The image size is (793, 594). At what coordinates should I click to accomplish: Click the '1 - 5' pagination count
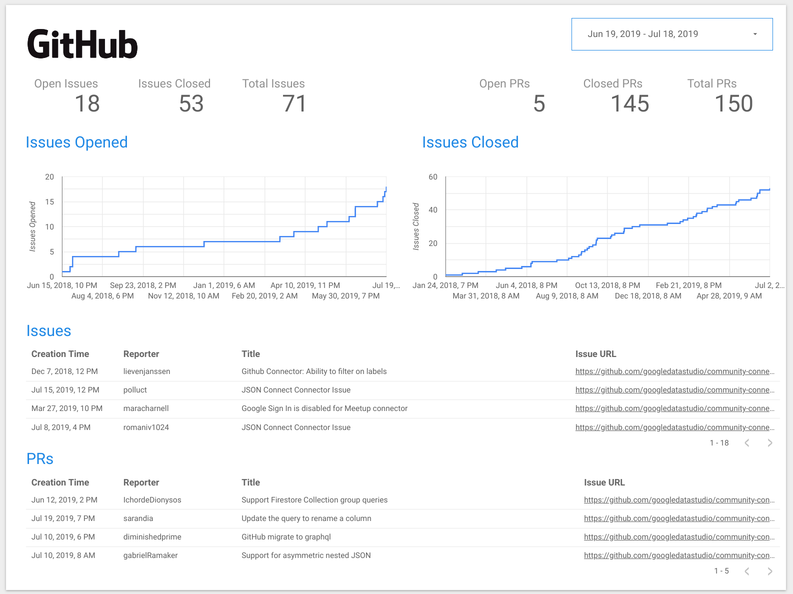coord(722,571)
